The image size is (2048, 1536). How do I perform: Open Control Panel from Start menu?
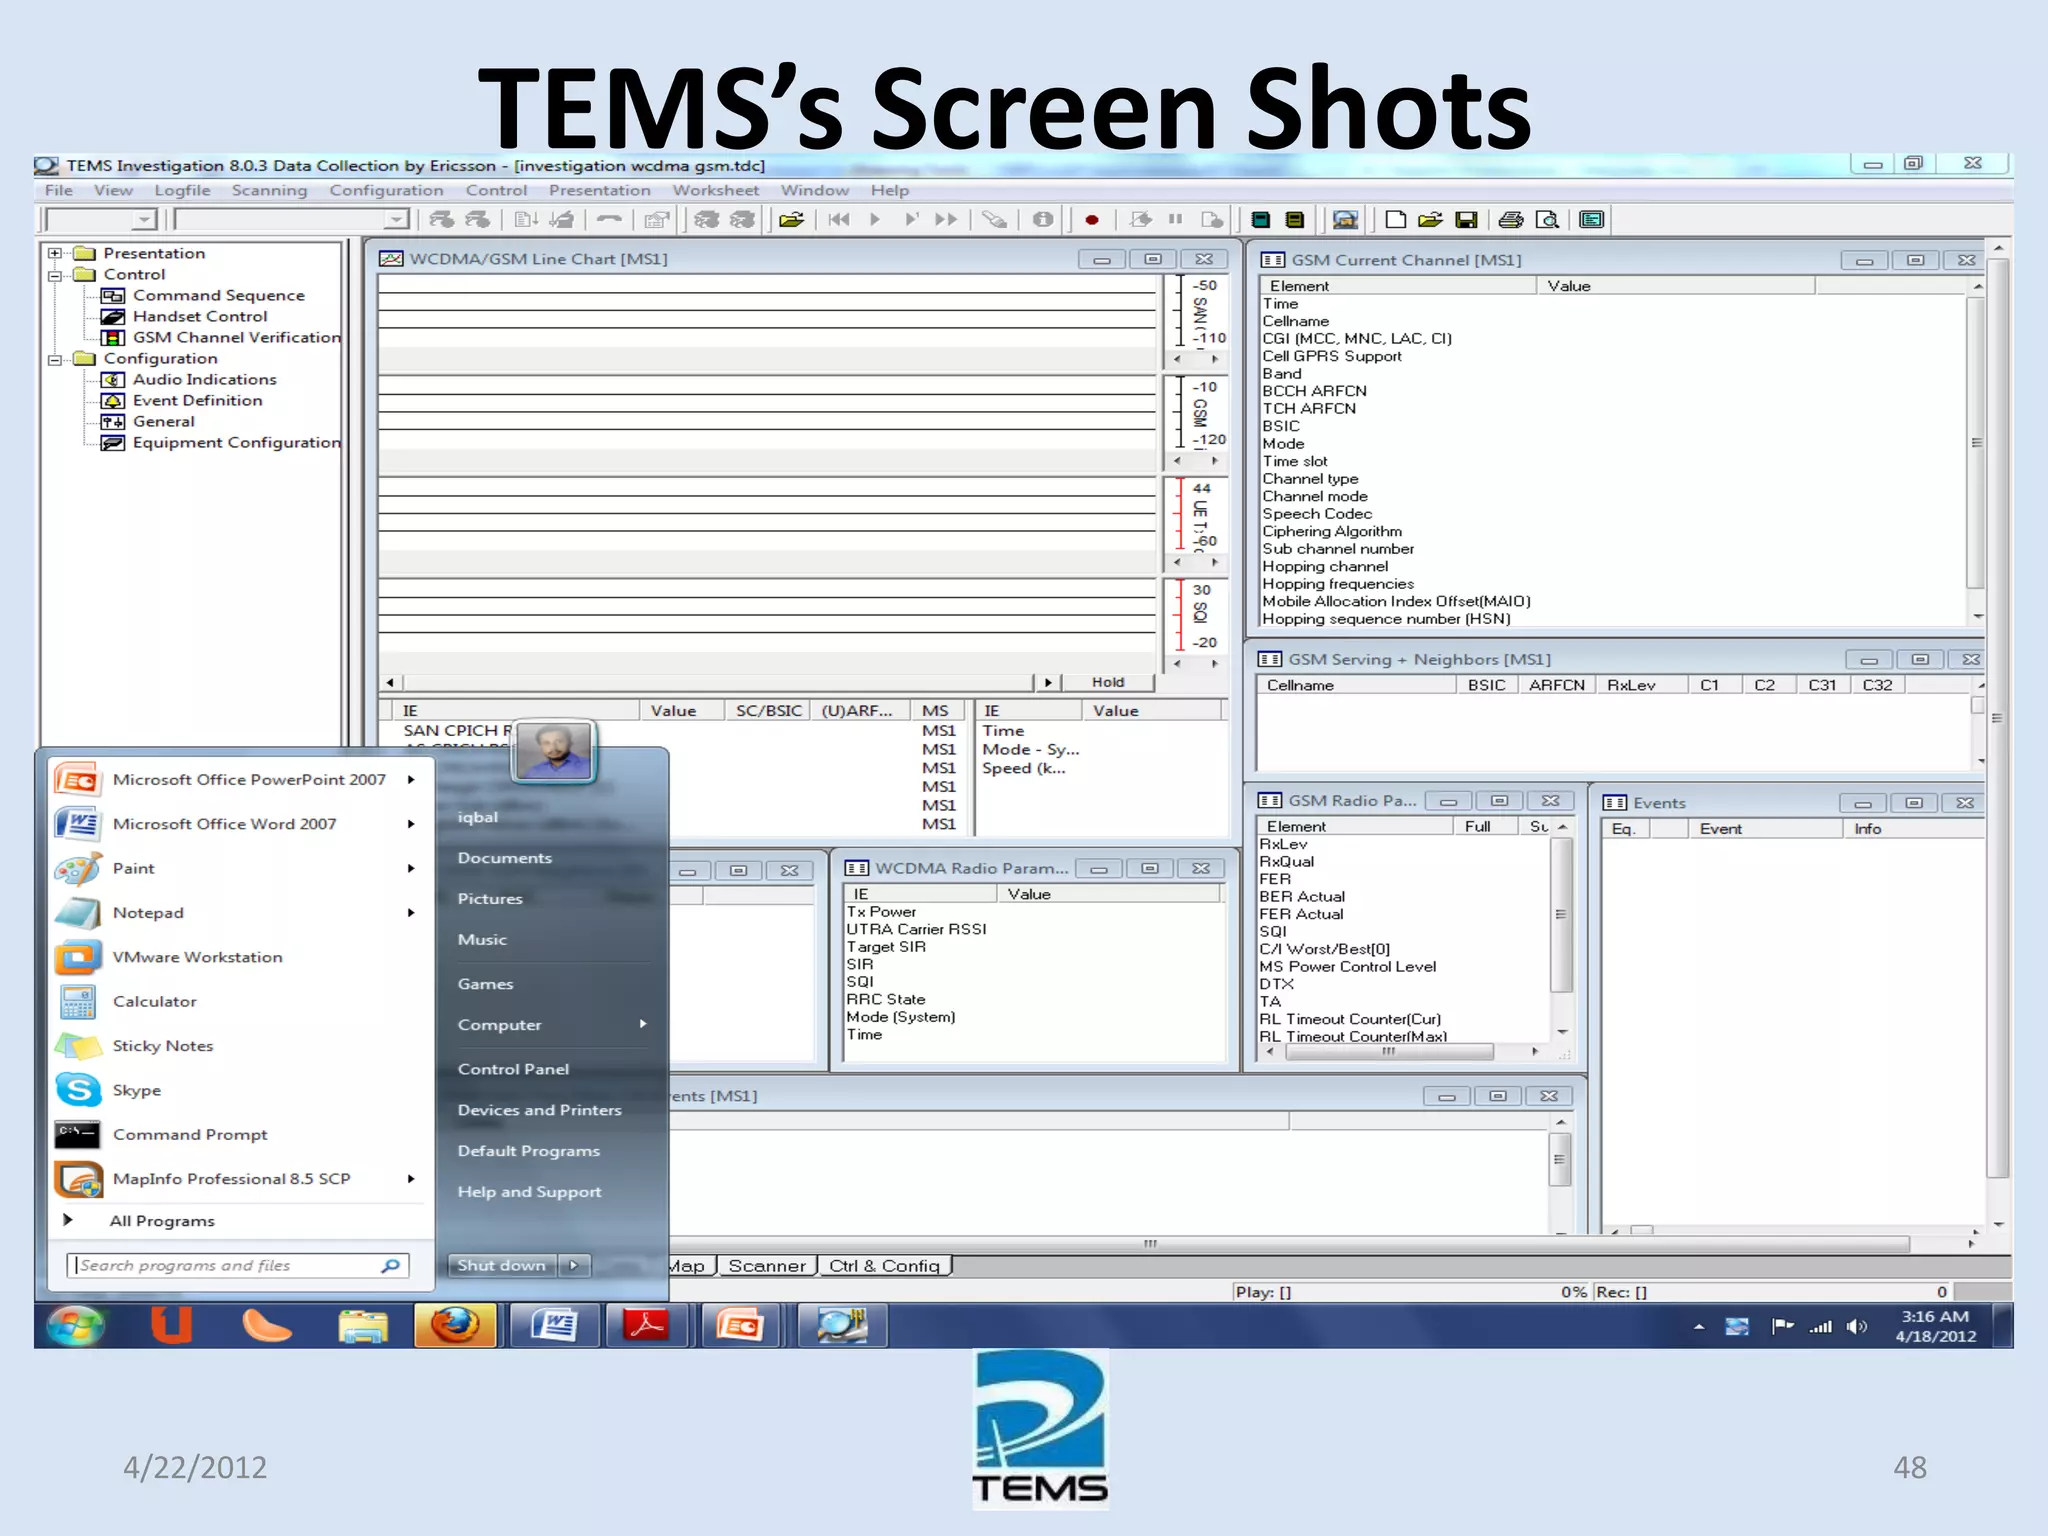513,1069
